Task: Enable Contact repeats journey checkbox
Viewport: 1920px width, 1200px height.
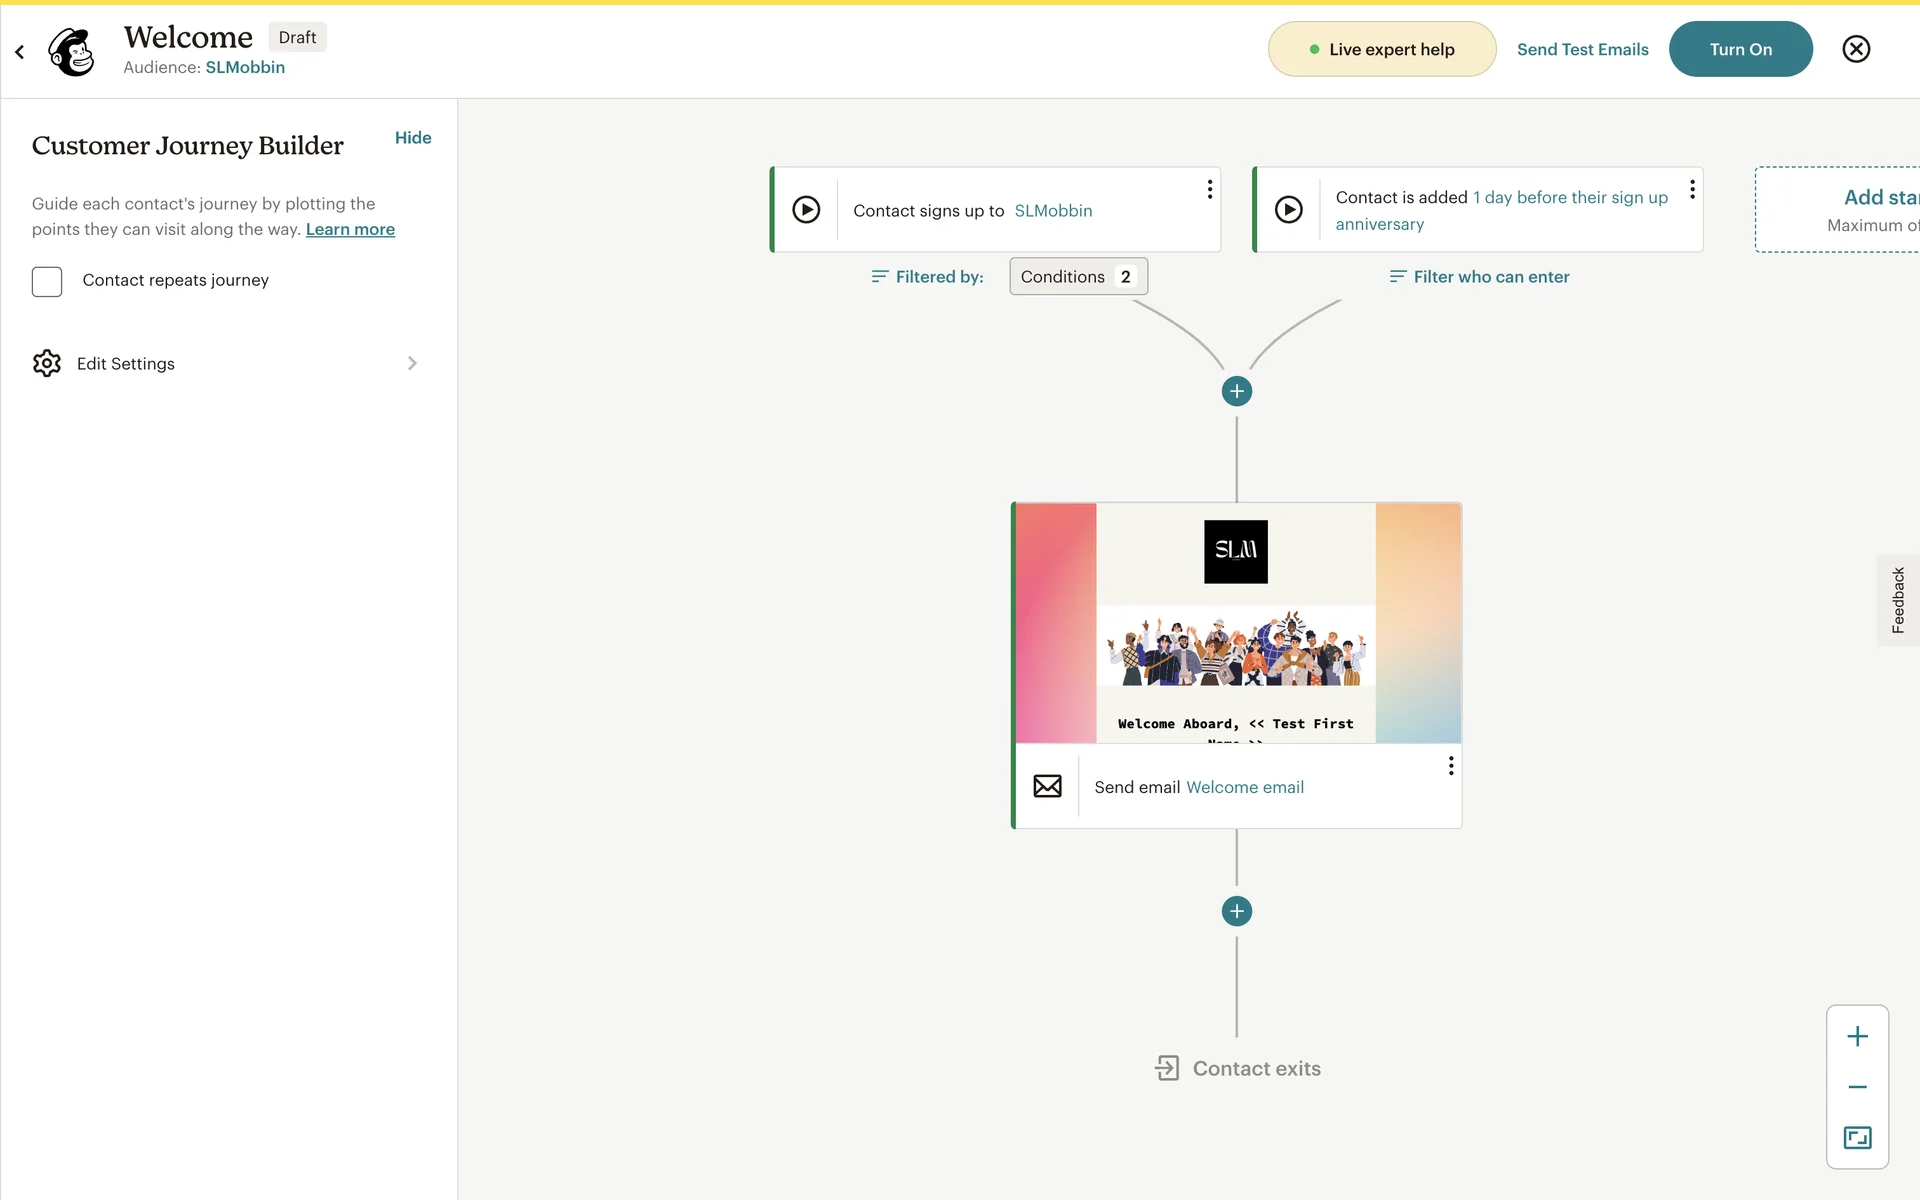Action: coord(47,281)
